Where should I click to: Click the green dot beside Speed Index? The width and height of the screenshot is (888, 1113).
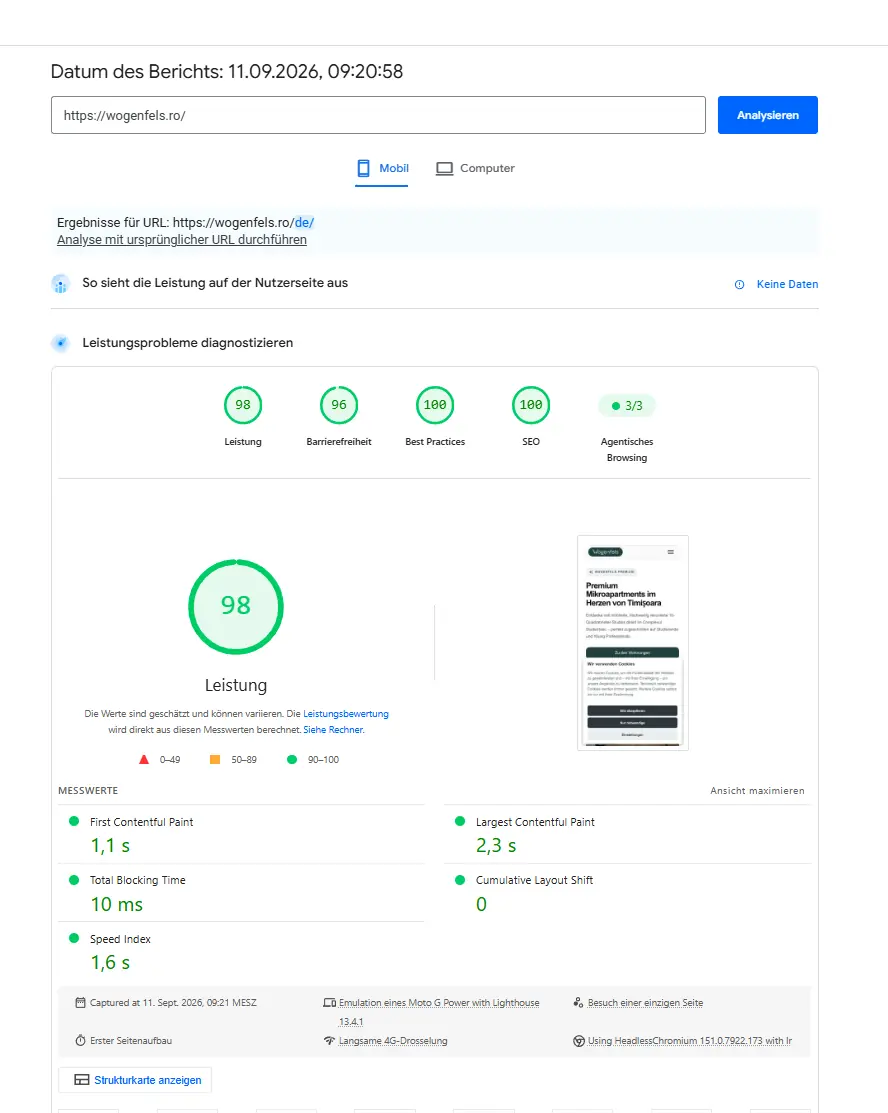pos(74,938)
